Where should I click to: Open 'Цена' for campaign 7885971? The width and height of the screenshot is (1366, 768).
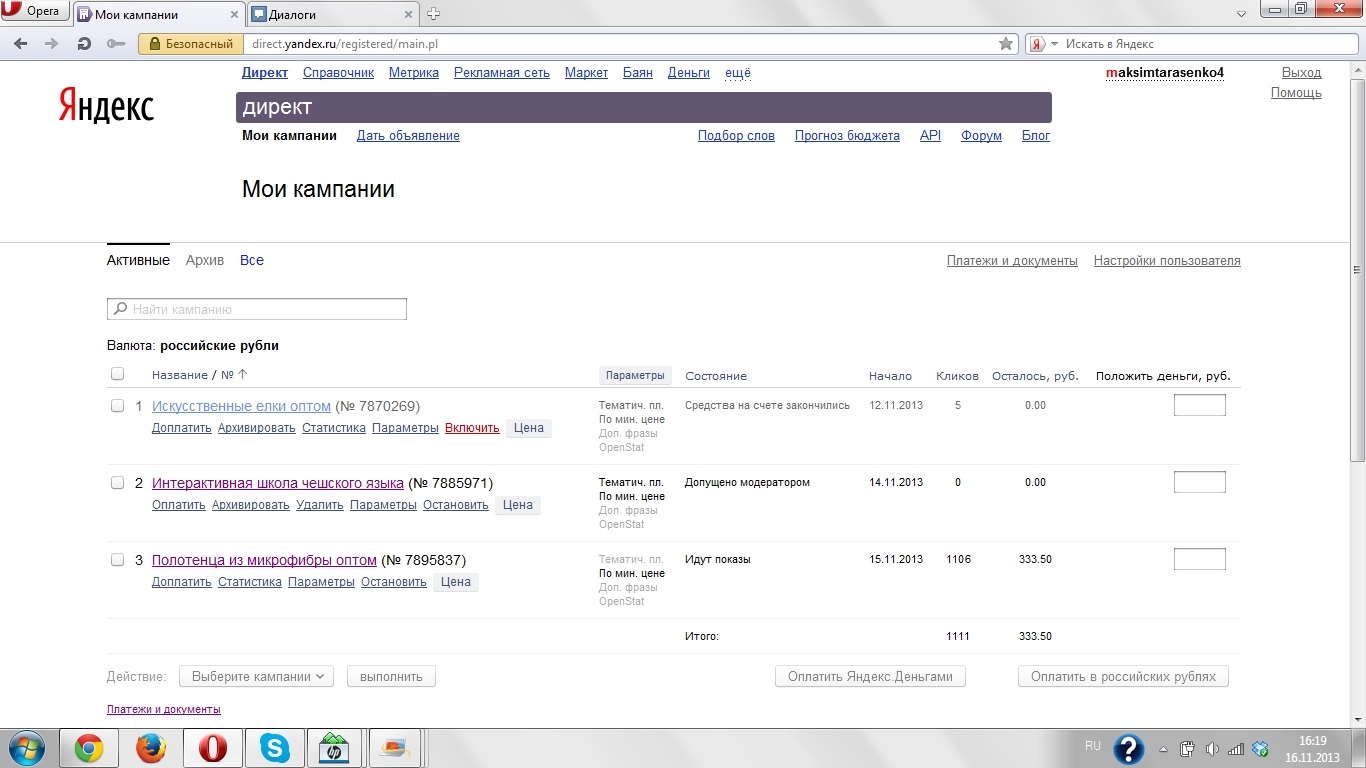518,505
